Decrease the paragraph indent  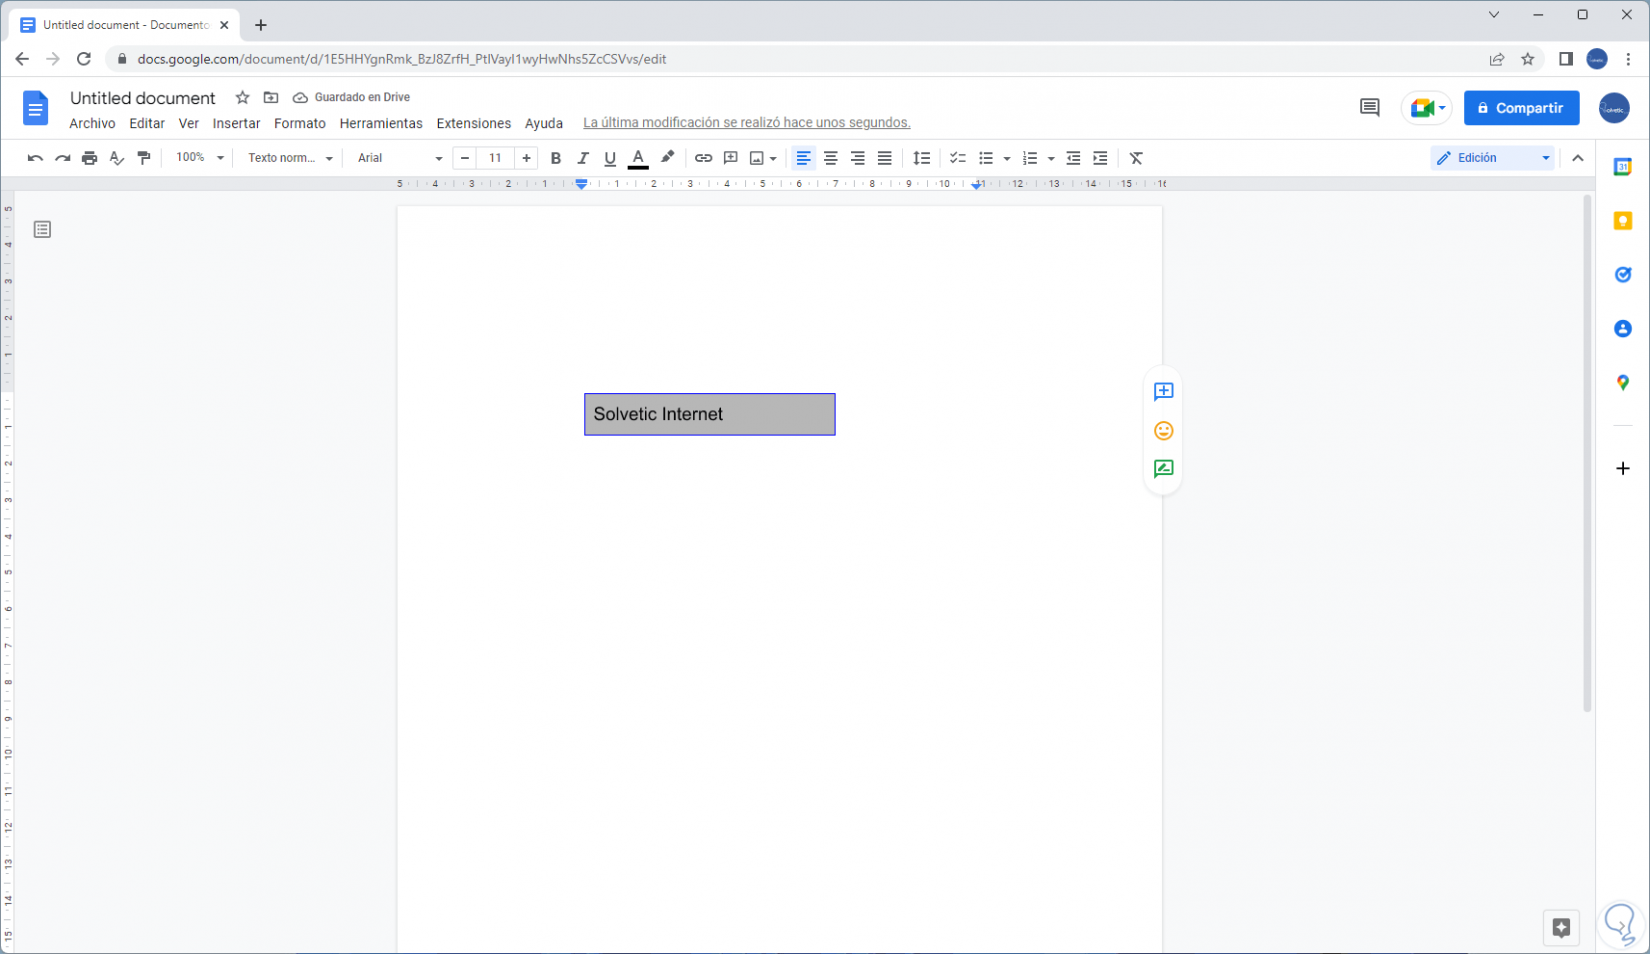(x=1073, y=158)
